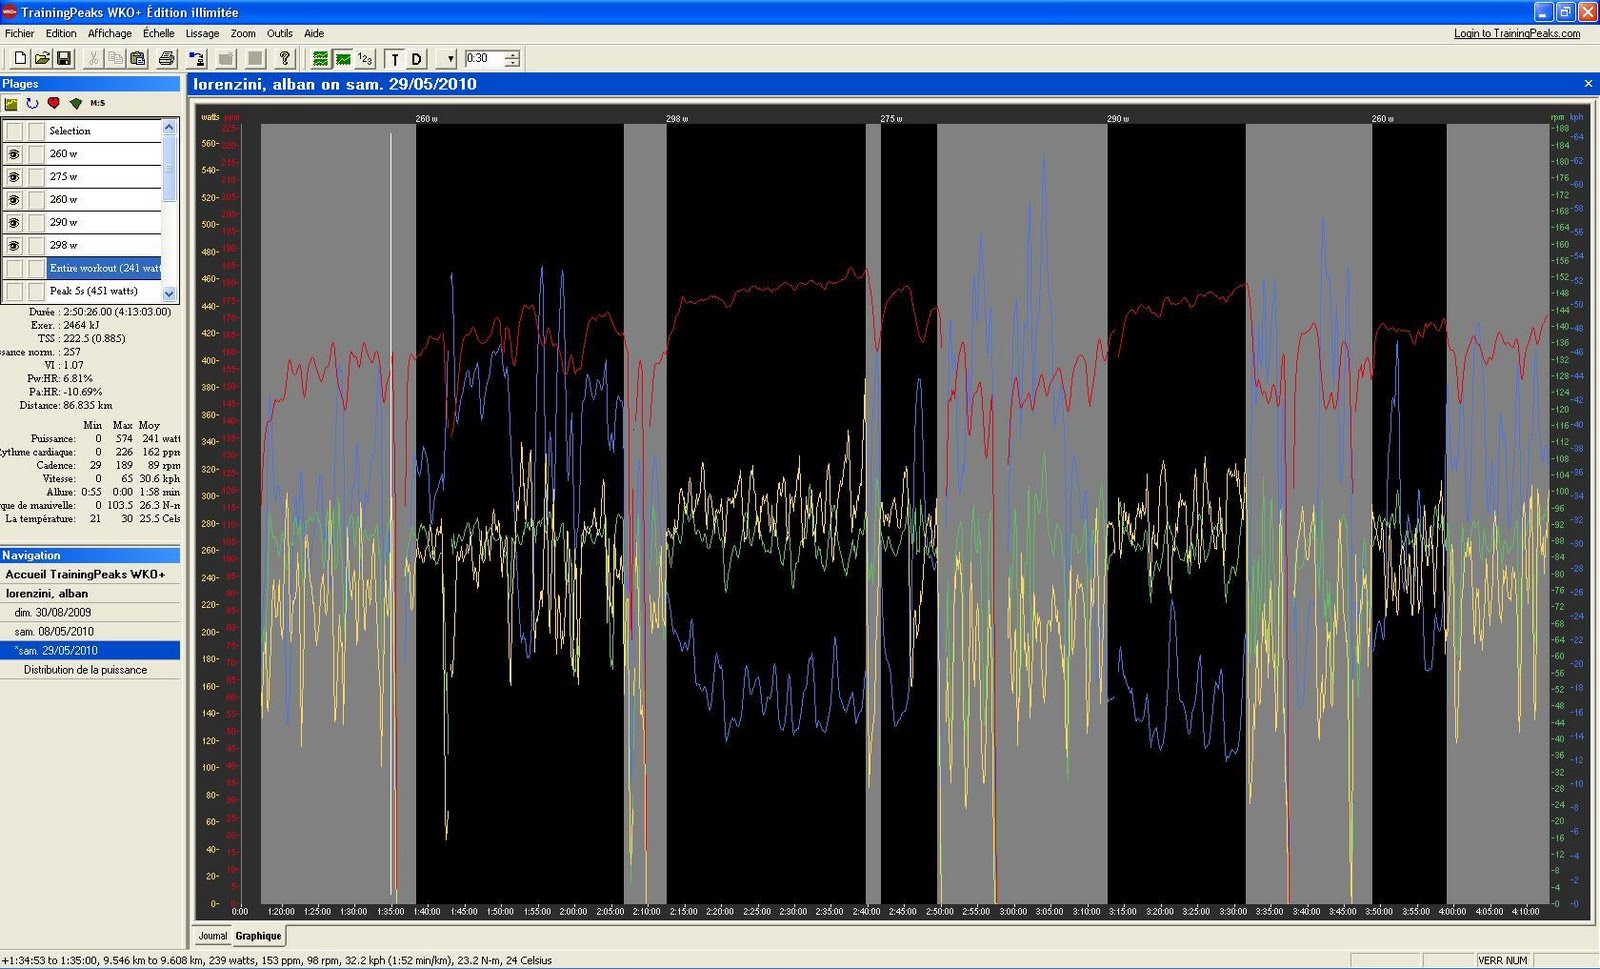Switch to the Journal tab
Viewport: 1600px width, 969px height.
[x=212, y=936]
